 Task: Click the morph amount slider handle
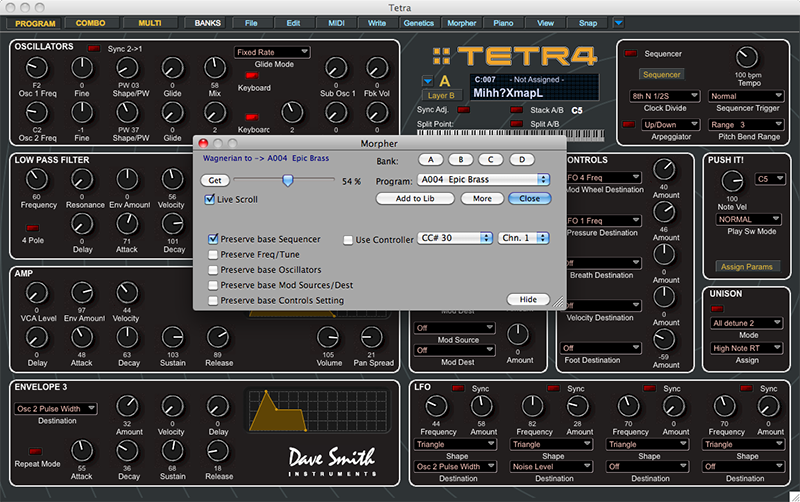287,180
